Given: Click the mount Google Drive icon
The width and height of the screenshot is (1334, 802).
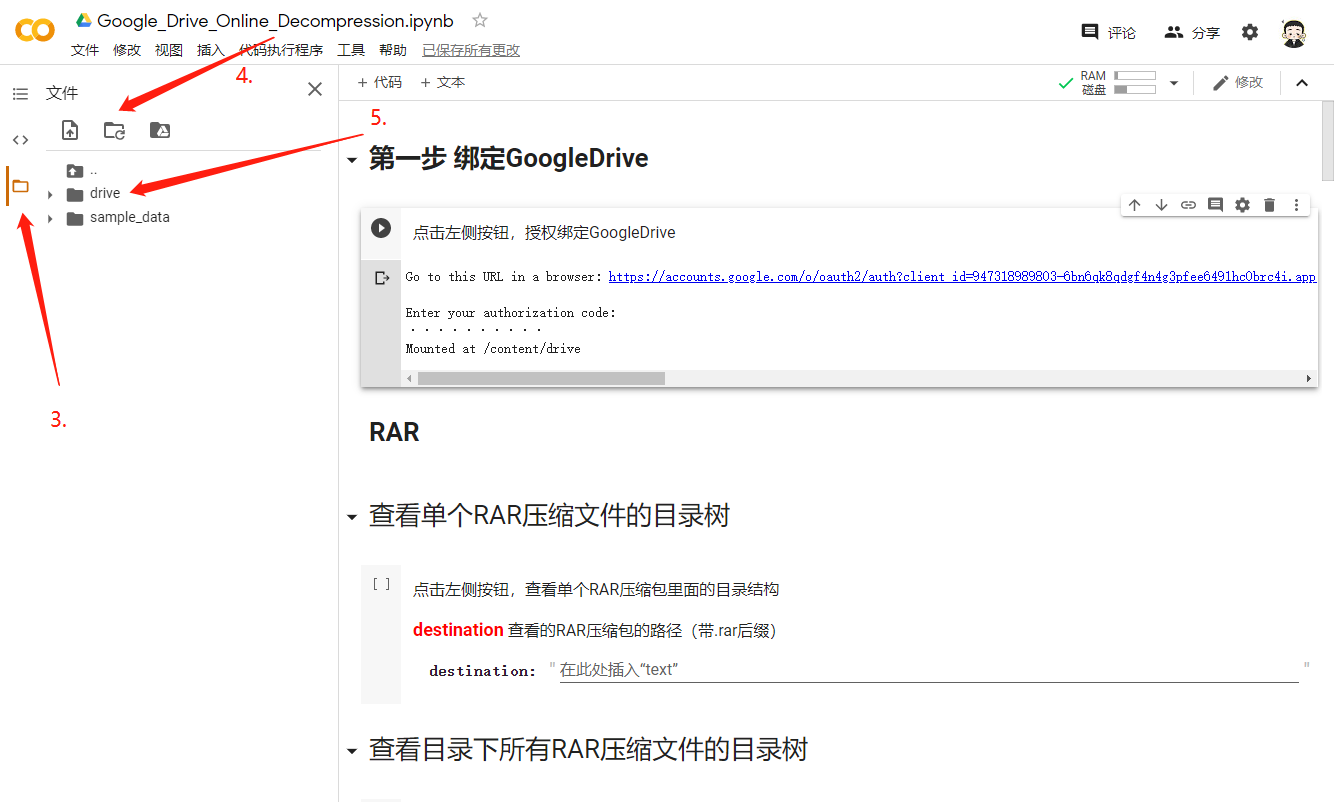Looking at the screenshot, I should pos(160,130).
